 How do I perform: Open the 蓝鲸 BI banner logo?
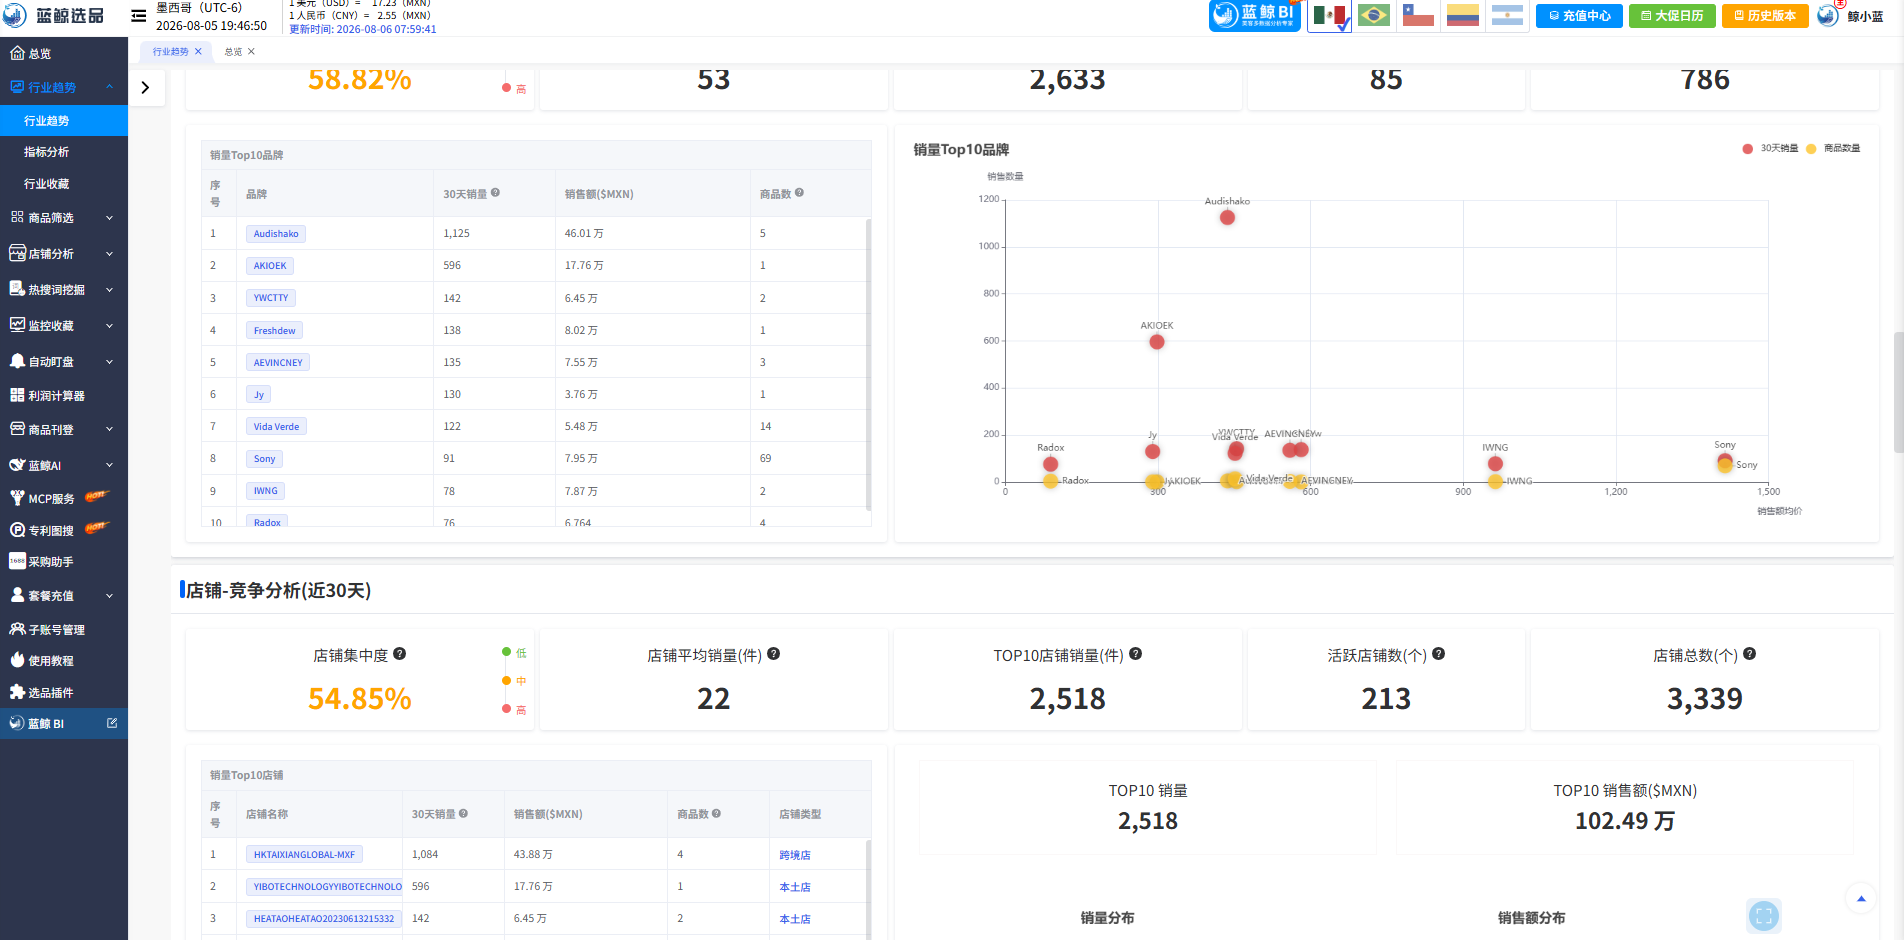1254,16
